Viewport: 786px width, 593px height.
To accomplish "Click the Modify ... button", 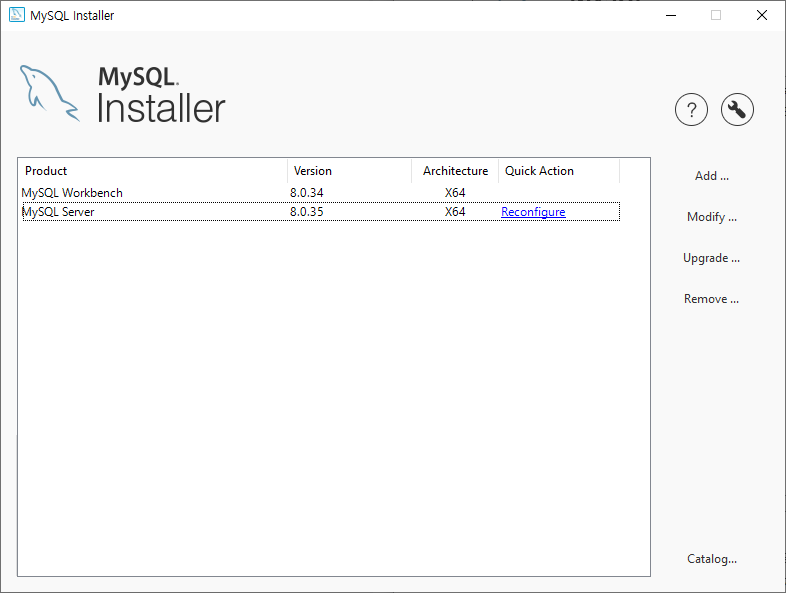I will pos(711,217).
